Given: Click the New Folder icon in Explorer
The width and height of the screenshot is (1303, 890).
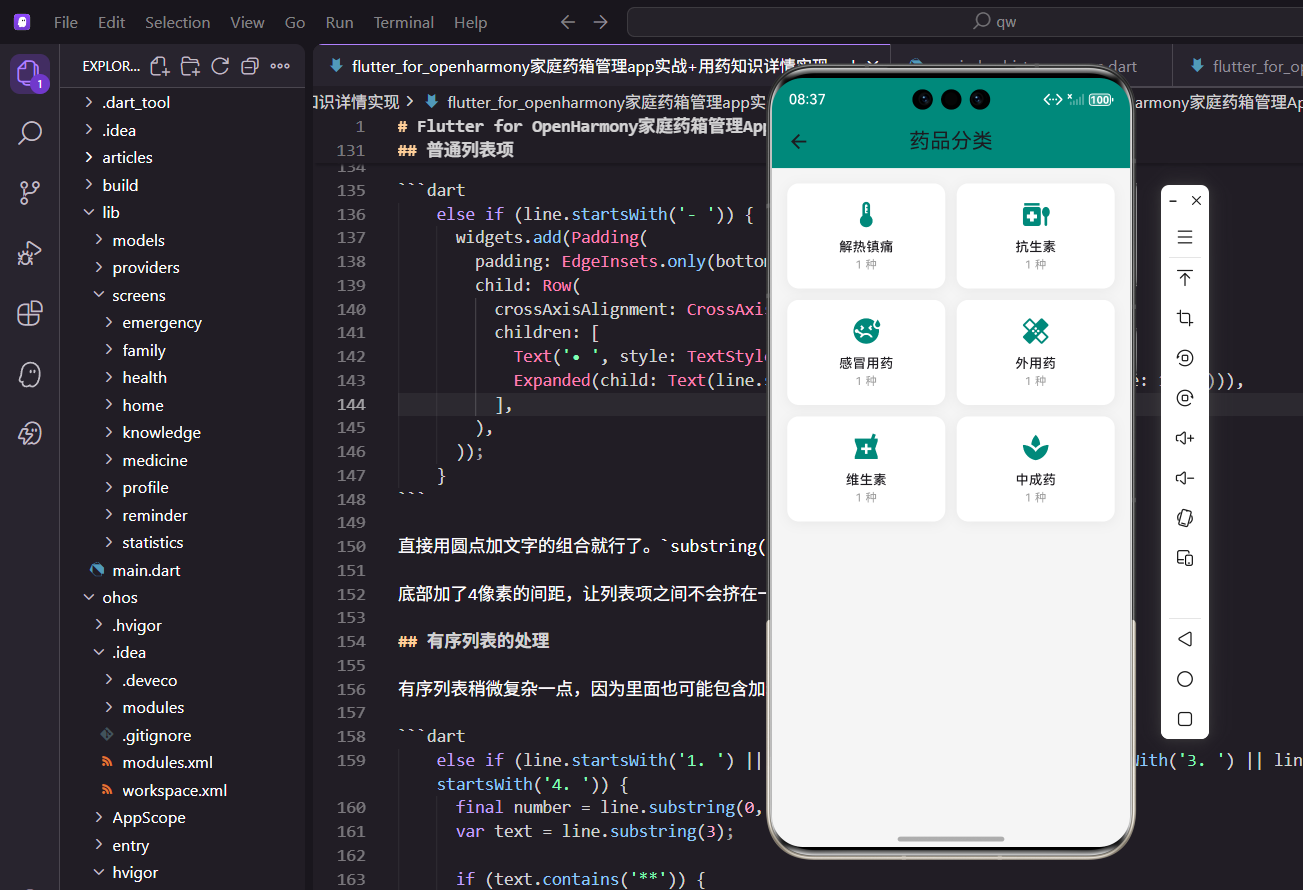Looking at the screenshot, I should coord(190,66).
